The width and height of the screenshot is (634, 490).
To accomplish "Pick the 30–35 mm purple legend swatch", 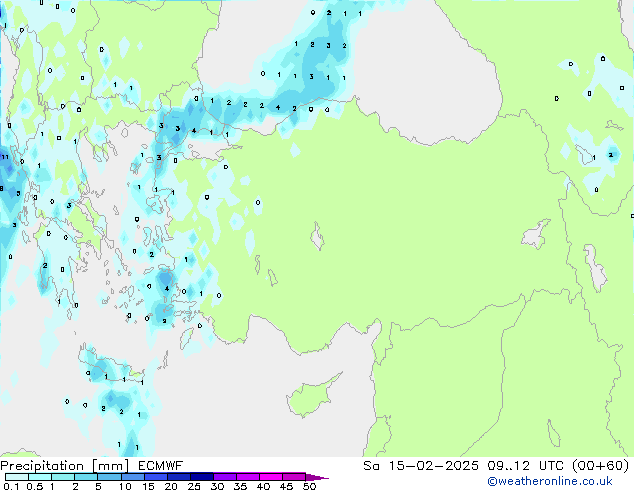I will tap(225, 477).
